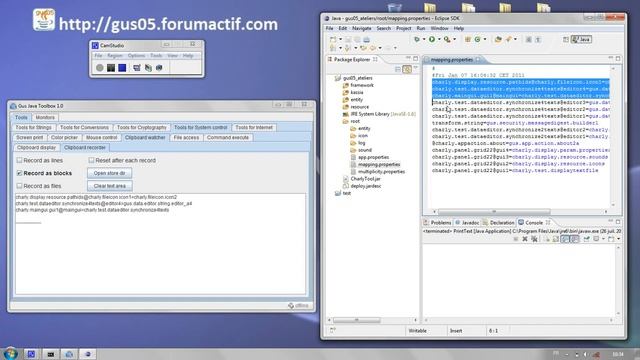The height and width of the screenshot is (360, 640).
Task: Select the Java perspective button
Action: click(x=581, y=39)
